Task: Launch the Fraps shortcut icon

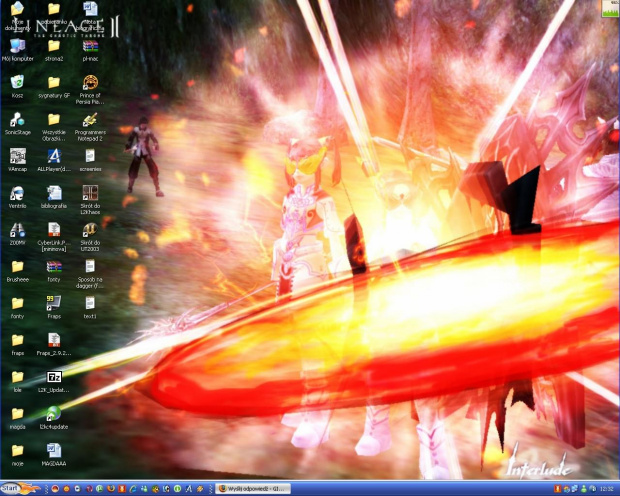Action: click(x=54, y=302)
